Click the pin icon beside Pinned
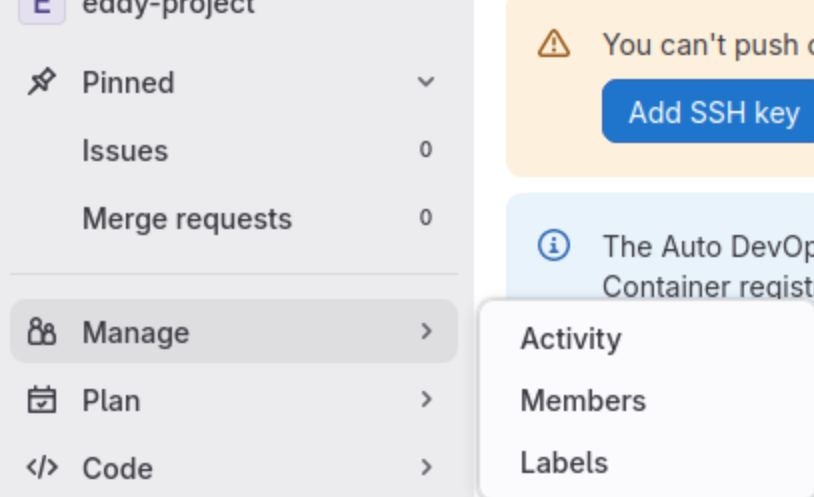This screenshot has height=497, width=814. [x=42, y=82]
